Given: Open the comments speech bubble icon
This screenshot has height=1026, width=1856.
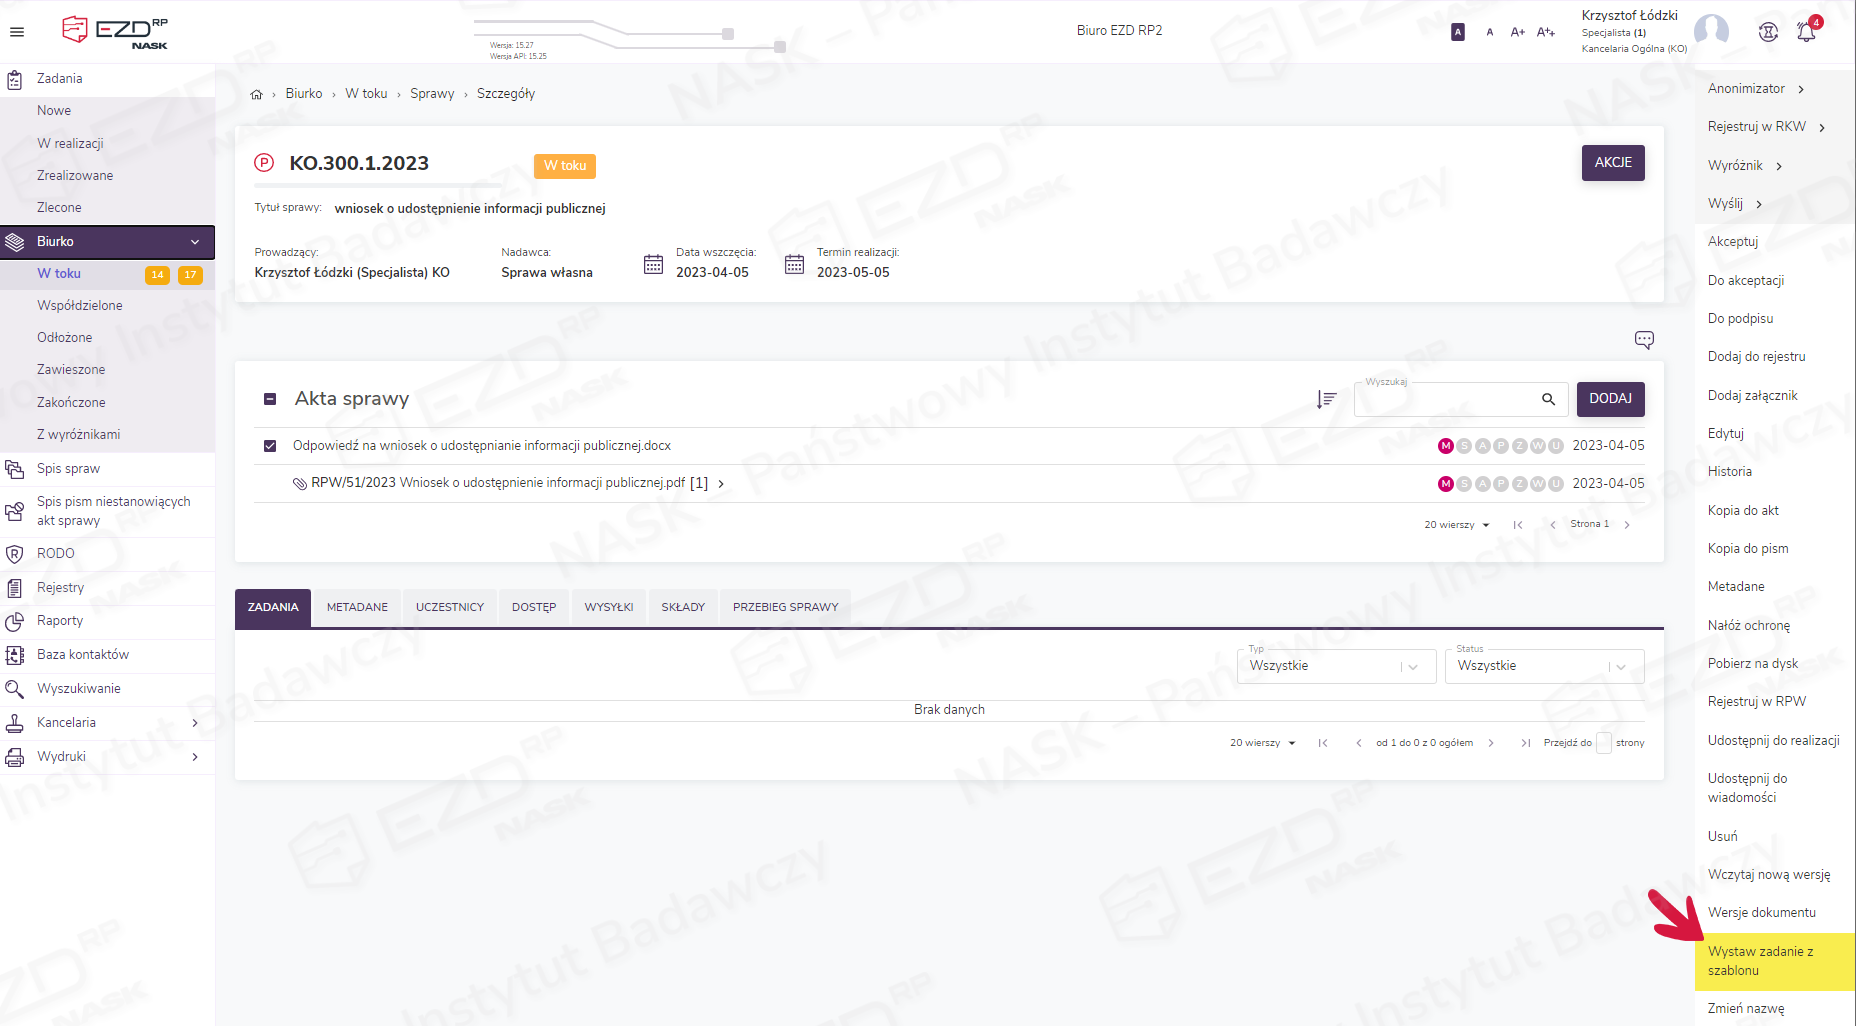Looking at the screenshot, I should click(x=1644, y=340).
